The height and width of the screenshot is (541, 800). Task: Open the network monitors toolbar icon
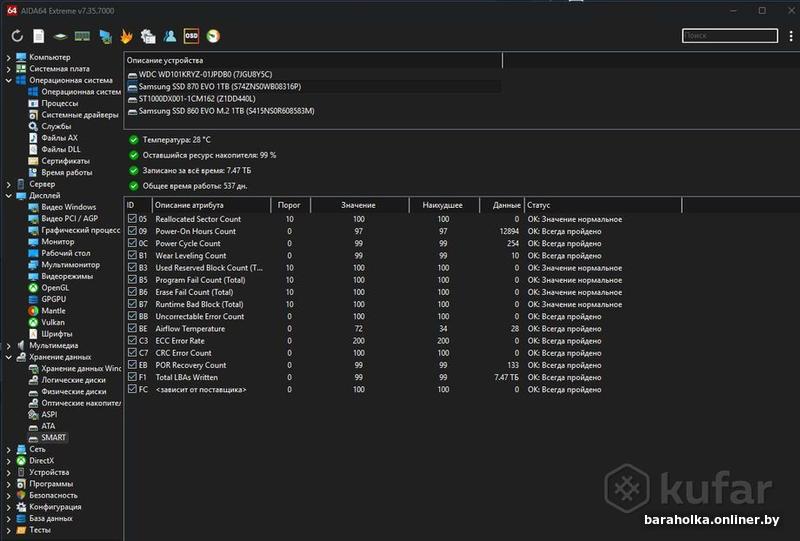point(104,36)
